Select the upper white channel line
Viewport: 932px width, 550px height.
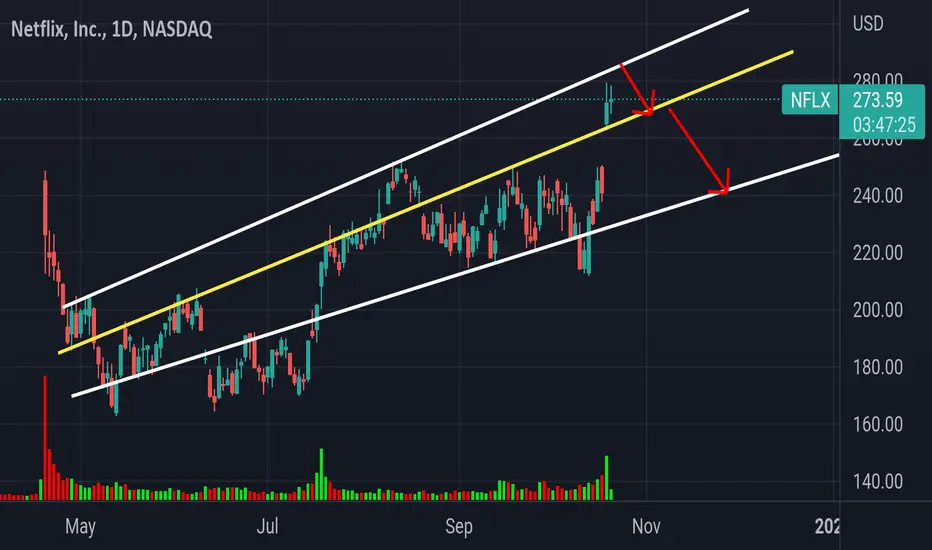pos(405,158)
